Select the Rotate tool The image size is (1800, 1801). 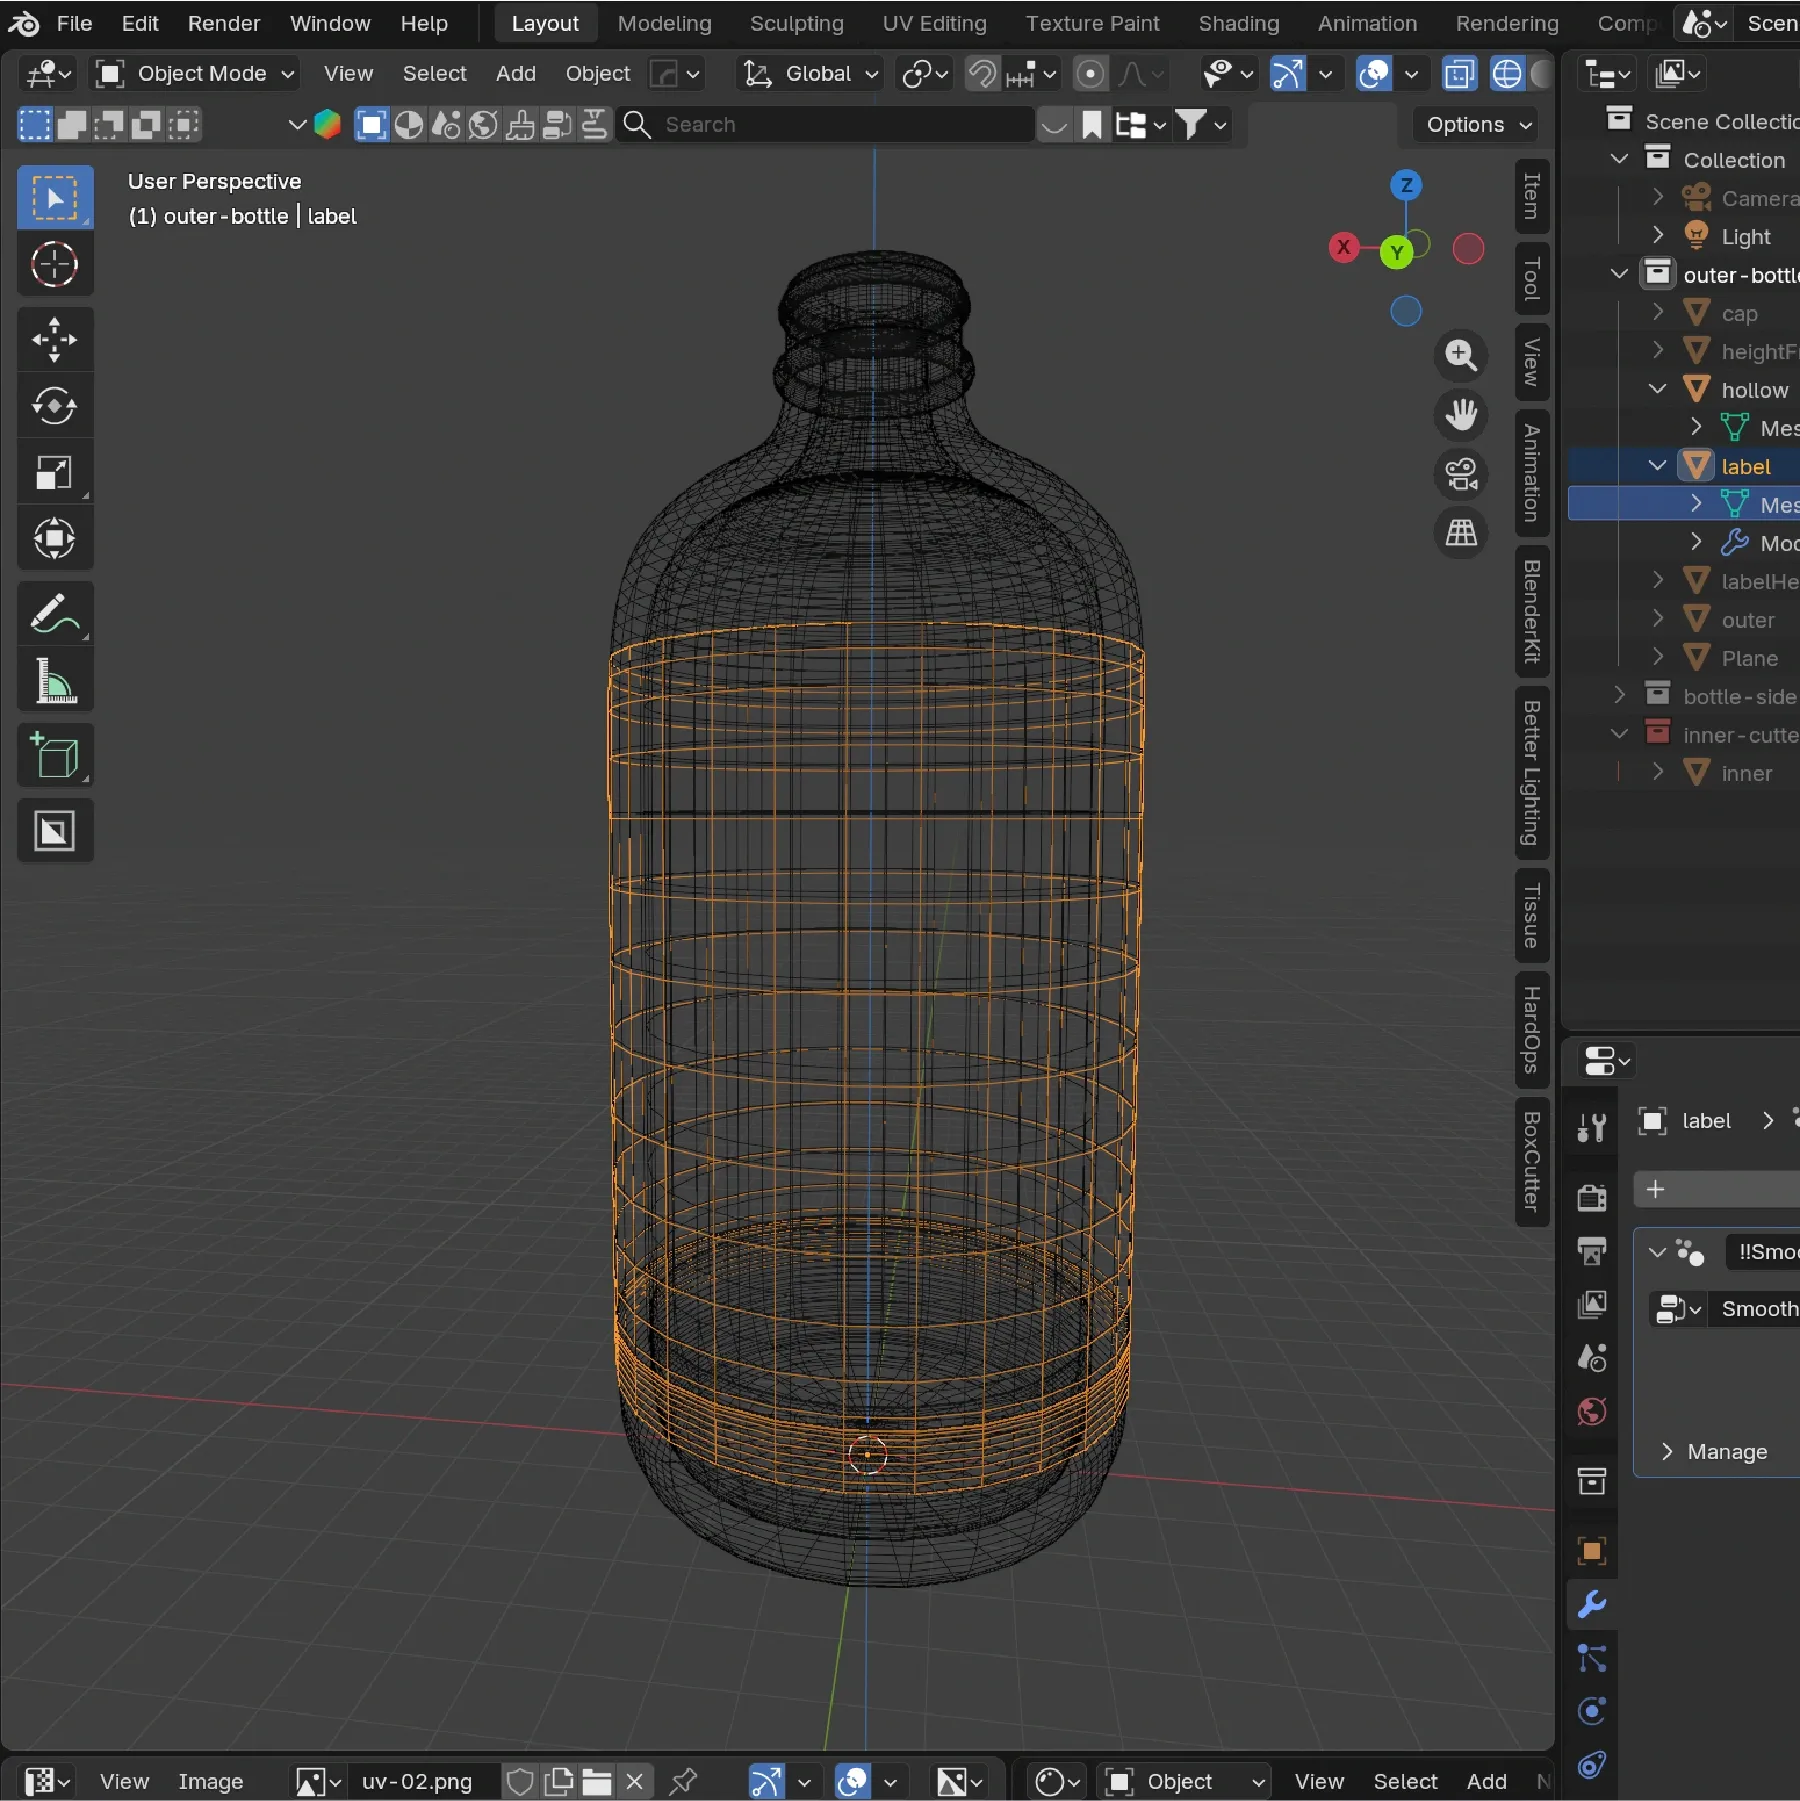(54, 406)
